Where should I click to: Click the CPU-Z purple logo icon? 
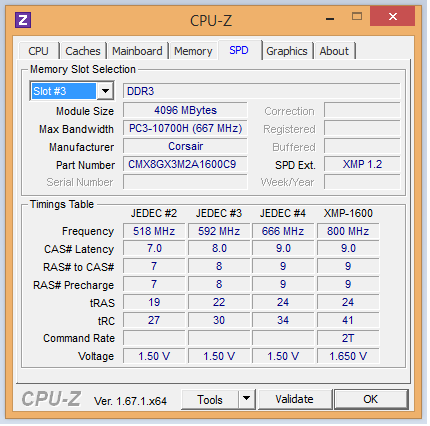(23, 20)
